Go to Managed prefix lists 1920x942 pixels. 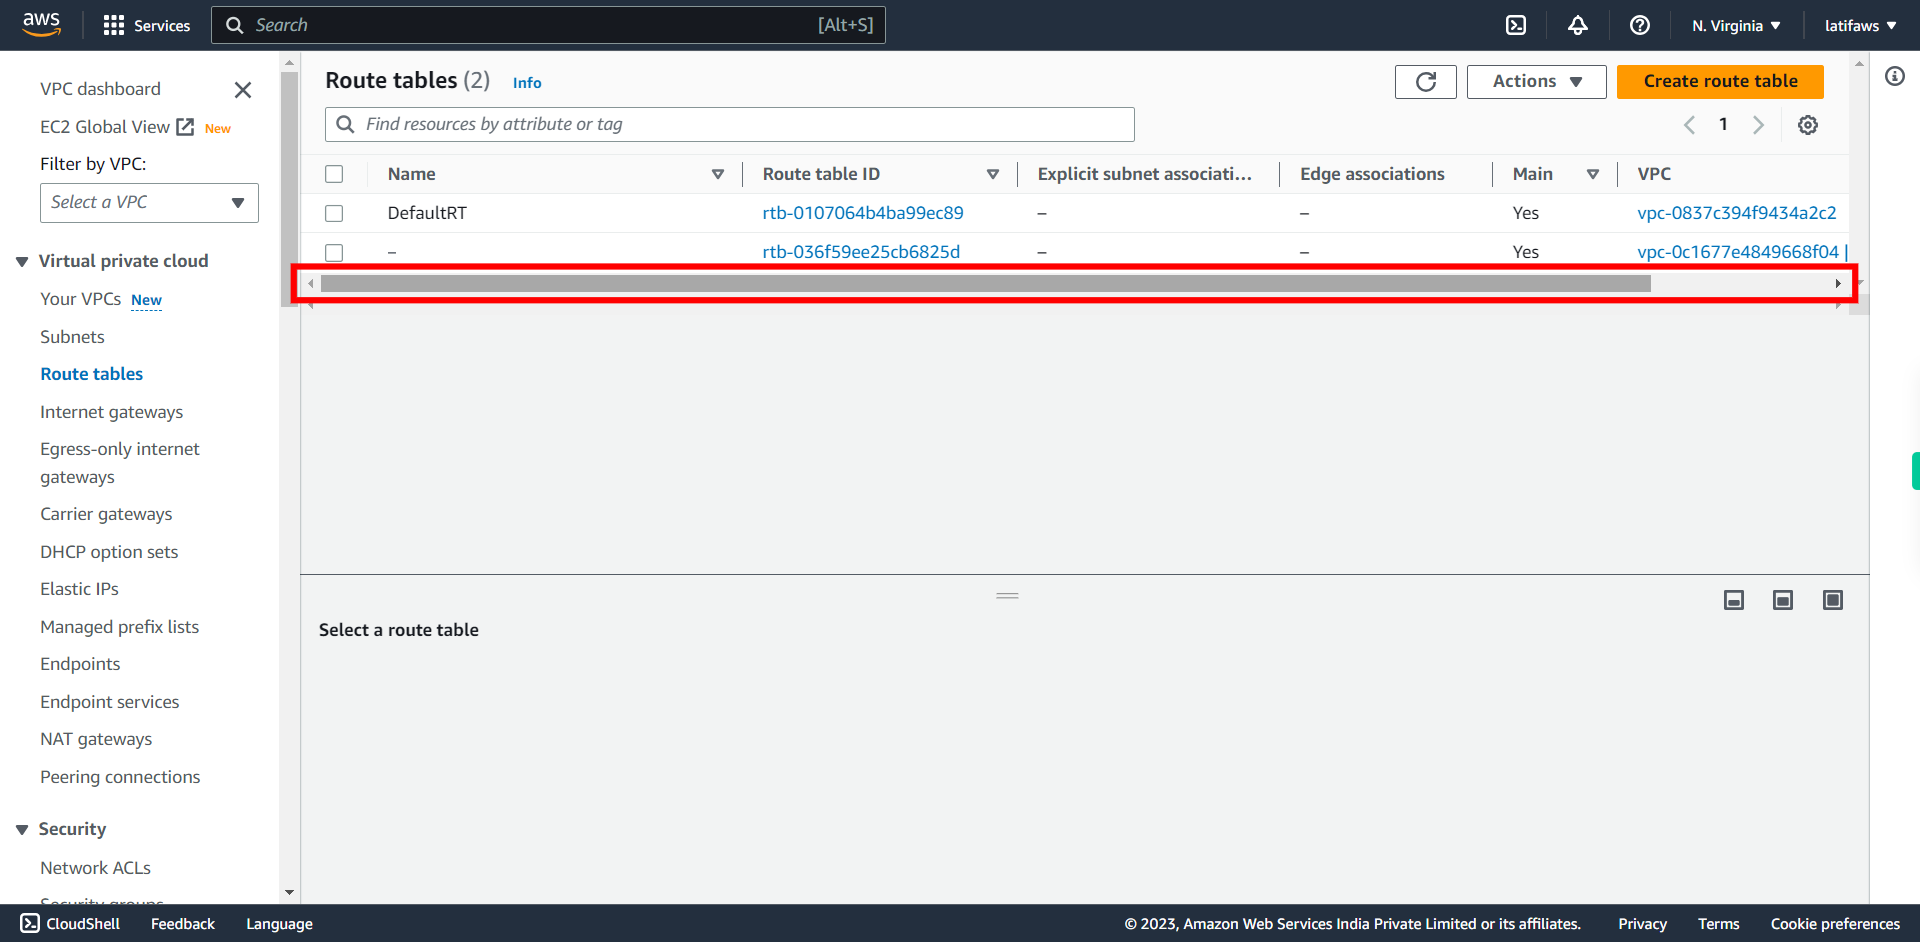point(119,627)
